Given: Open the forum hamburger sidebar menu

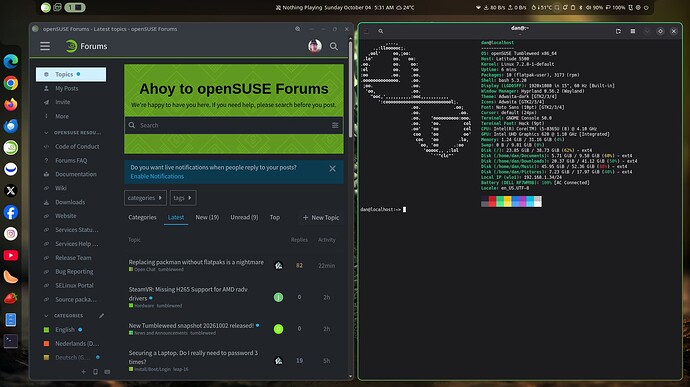Looking at the screenshot, I should tap(45, 46).
